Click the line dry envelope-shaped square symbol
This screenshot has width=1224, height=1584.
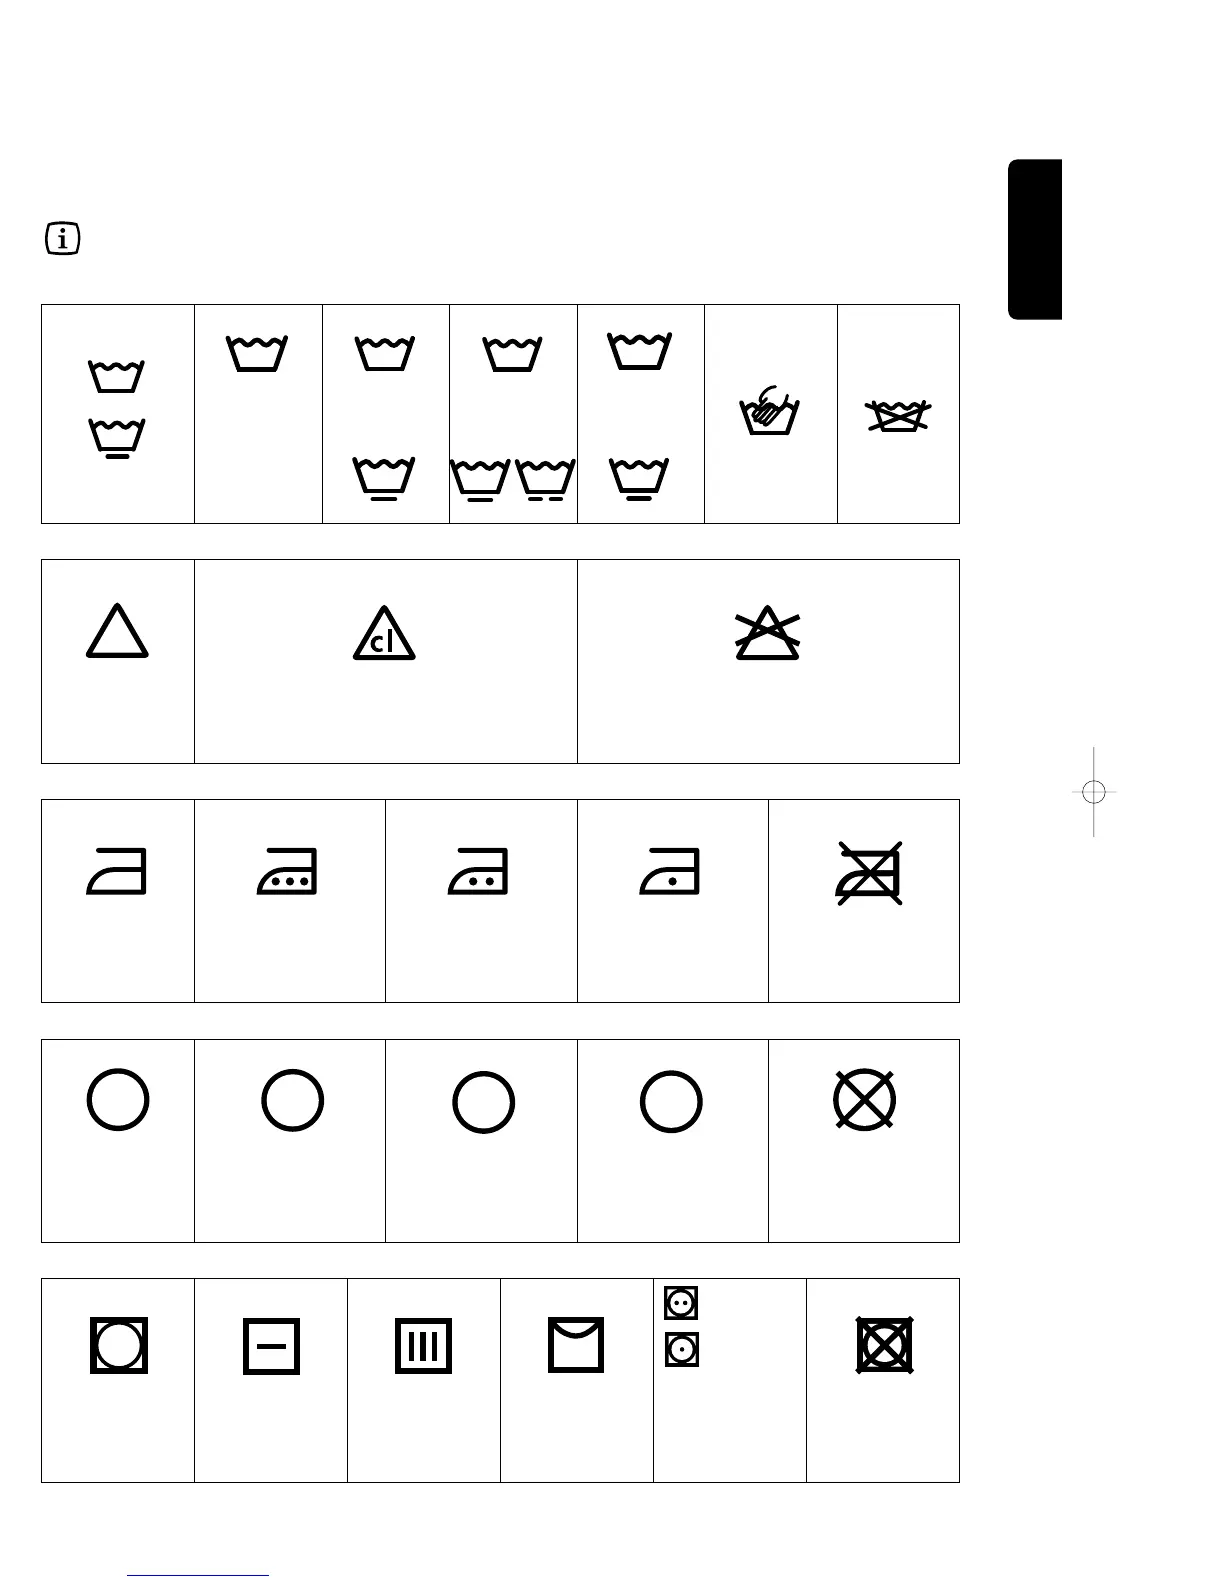pyautogui.click(x=576, y=1345)
